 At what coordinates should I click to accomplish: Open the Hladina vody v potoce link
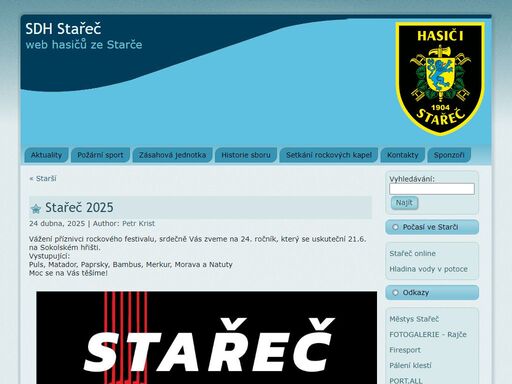click(x=428, y=269)
